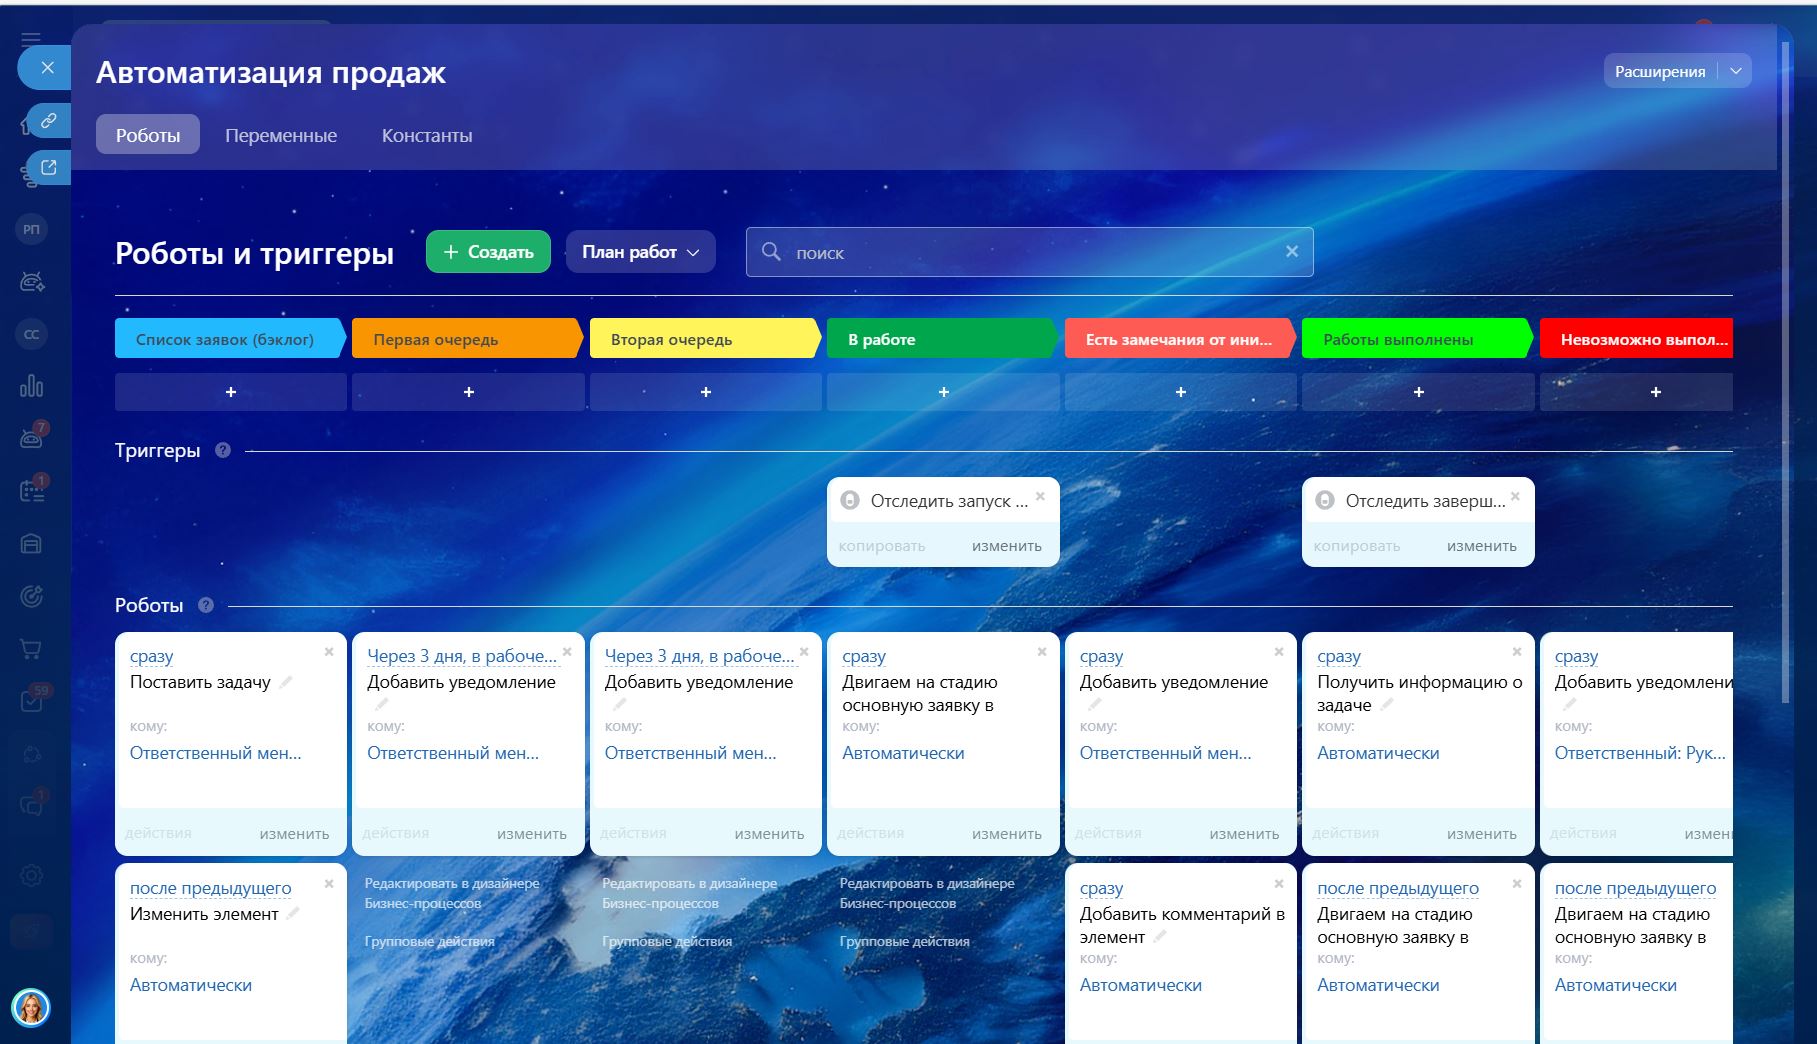Delete the Получить информацию о задаче robot
Screen dimensions: 1817x1044
[x=1517, y=652]
